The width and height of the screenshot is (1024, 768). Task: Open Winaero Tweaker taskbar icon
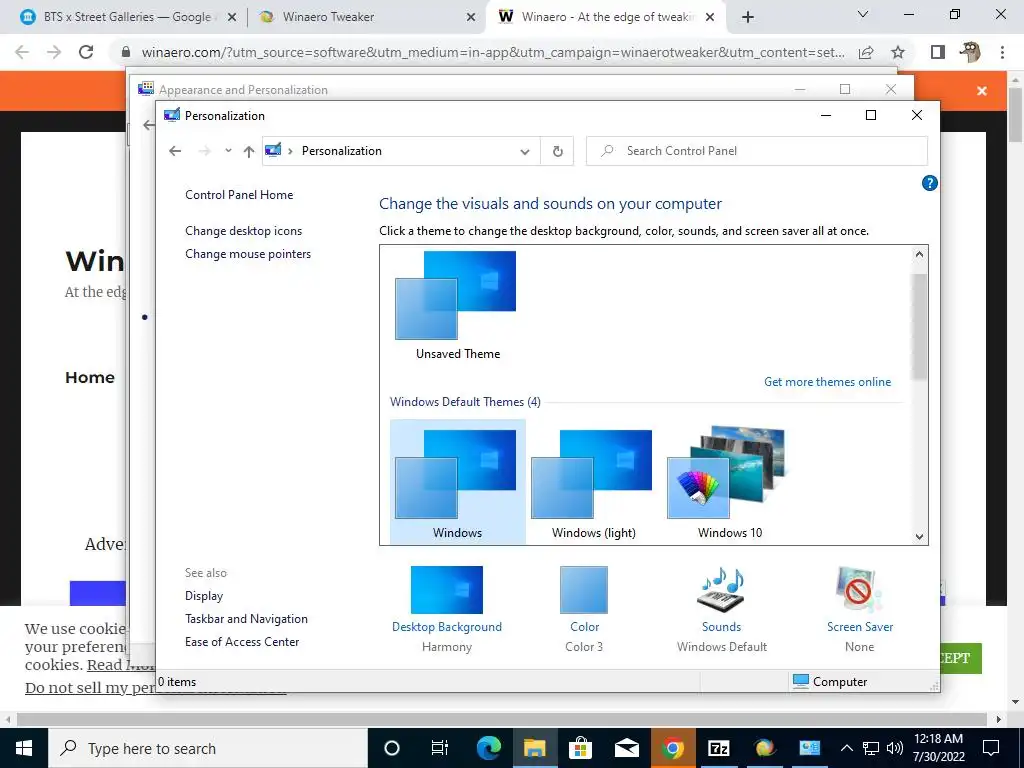pos(764,748)
